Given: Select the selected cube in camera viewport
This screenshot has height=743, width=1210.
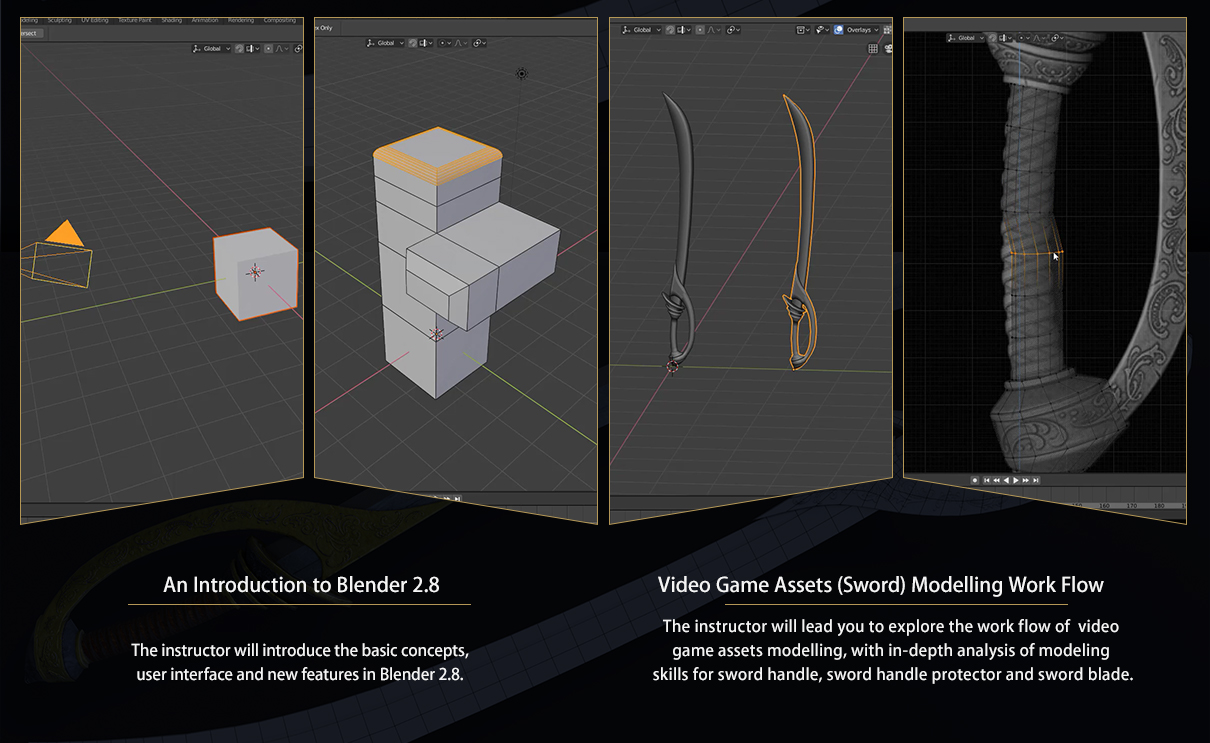Looking at the screenshot, I should click(x=256, y=273).
